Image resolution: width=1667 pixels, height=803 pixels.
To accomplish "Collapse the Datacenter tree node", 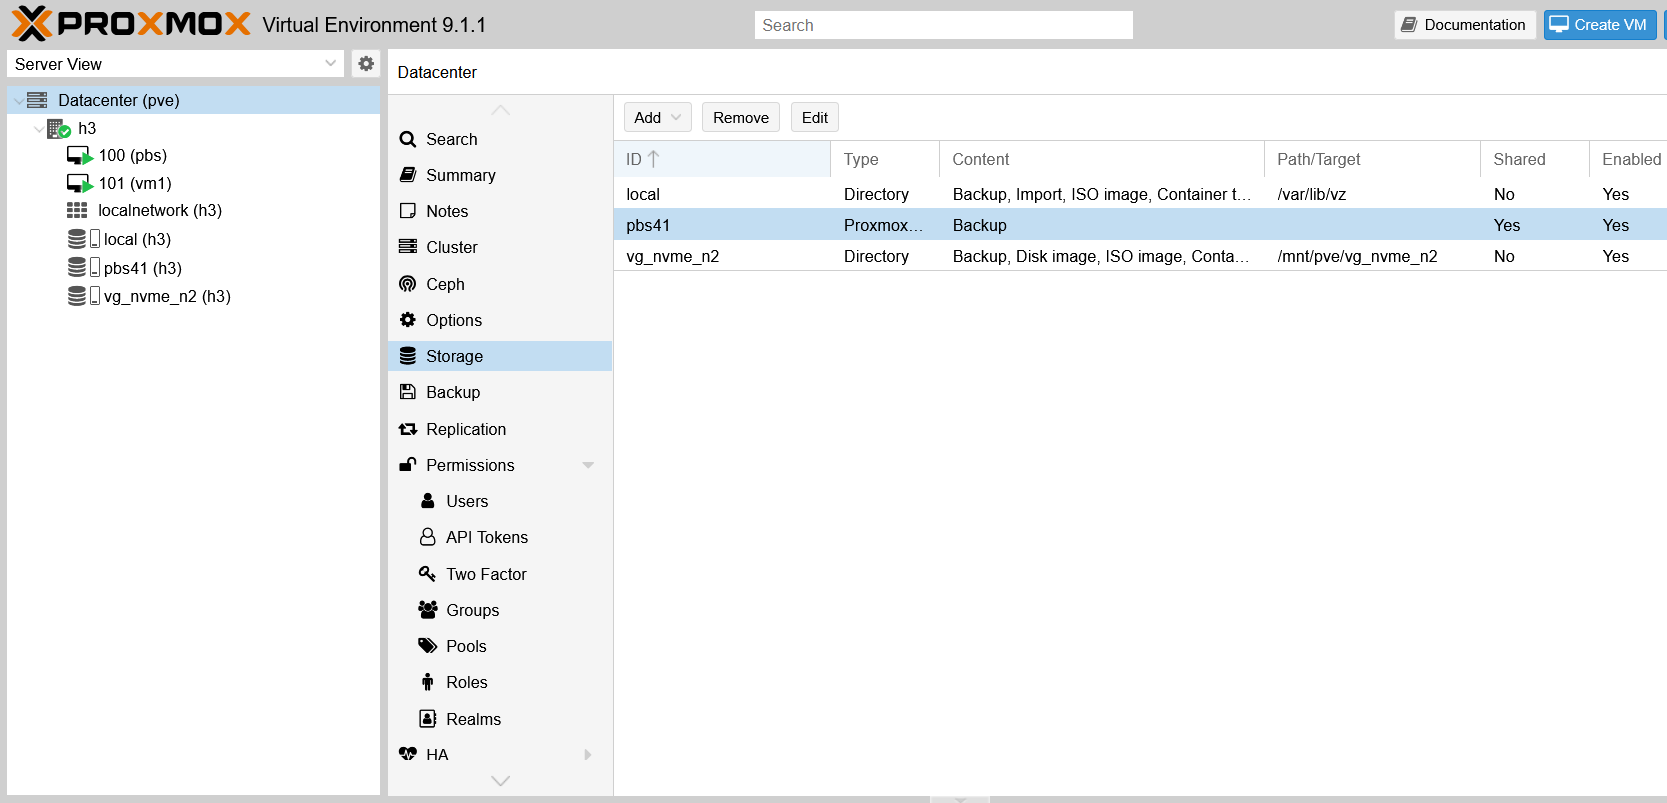I will tap(19, 101).
